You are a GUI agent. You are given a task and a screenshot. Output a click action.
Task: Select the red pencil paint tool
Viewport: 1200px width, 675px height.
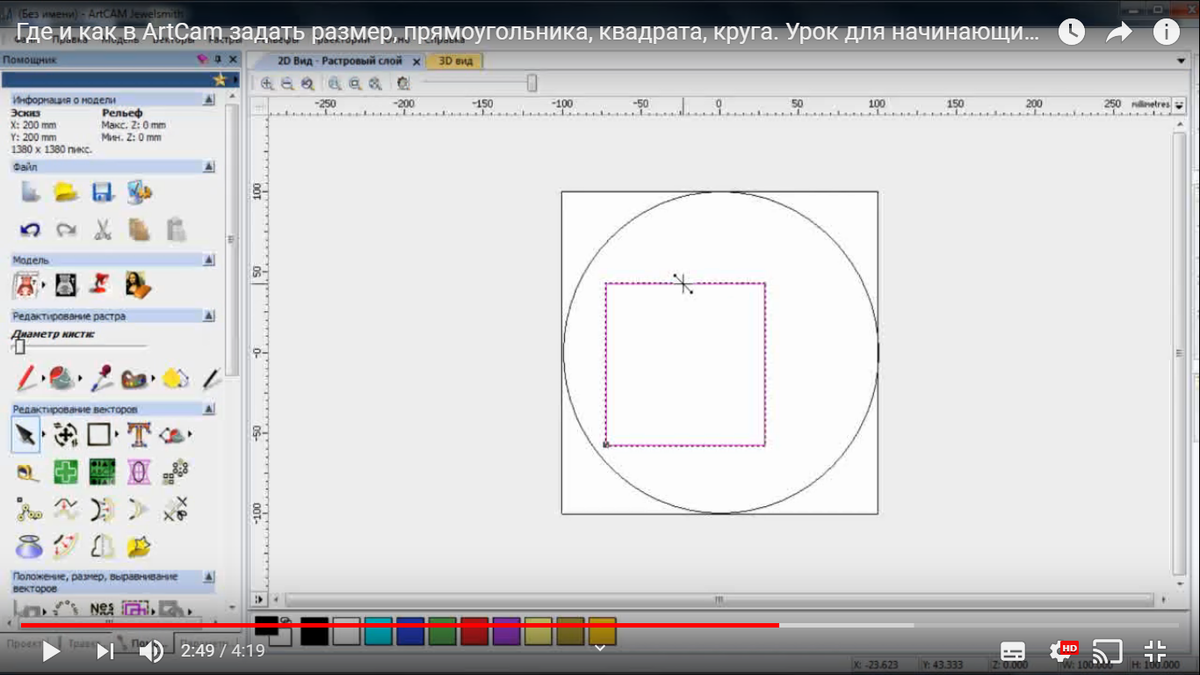[27, 379]
